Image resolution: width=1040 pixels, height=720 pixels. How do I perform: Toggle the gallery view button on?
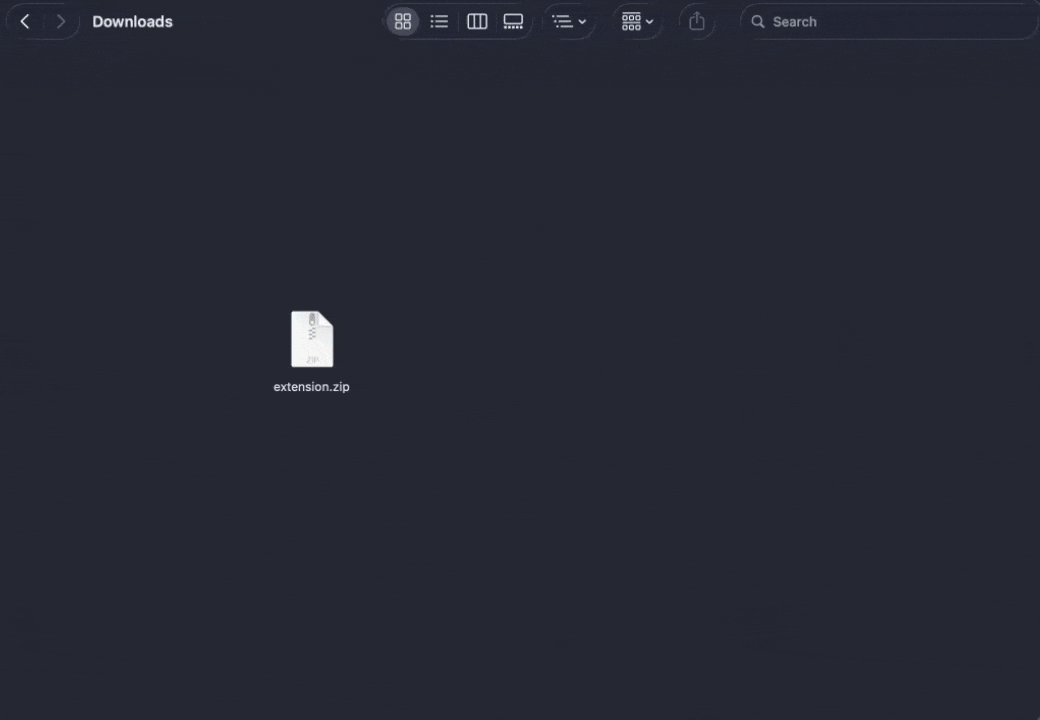[513, 21]
